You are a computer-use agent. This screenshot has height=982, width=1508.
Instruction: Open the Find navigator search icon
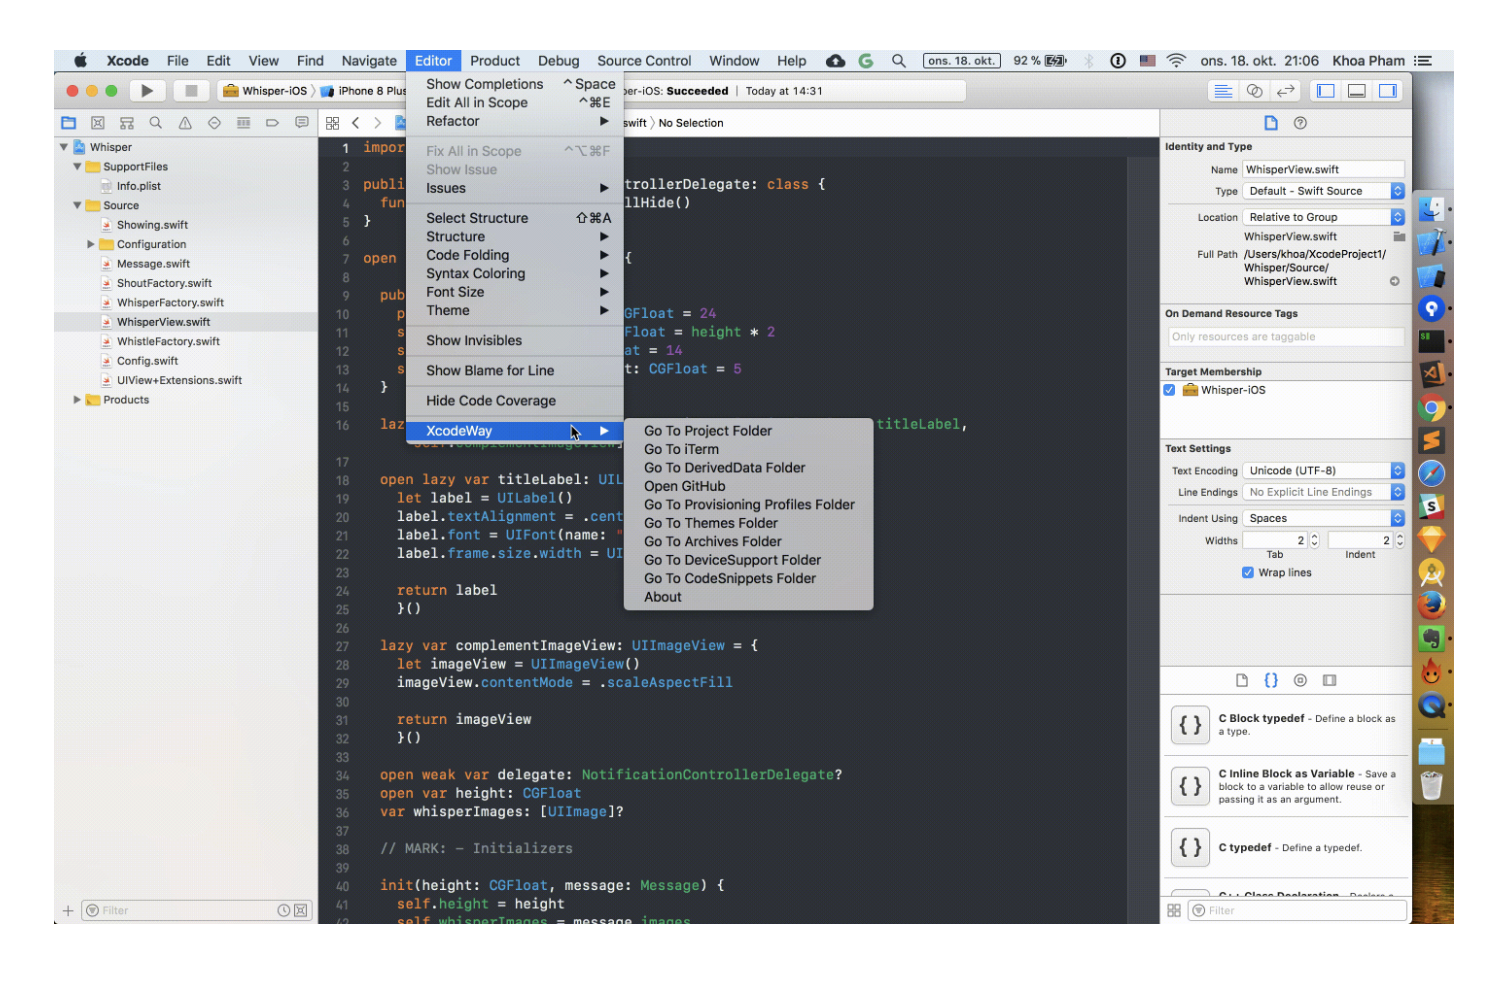point(156,123)
